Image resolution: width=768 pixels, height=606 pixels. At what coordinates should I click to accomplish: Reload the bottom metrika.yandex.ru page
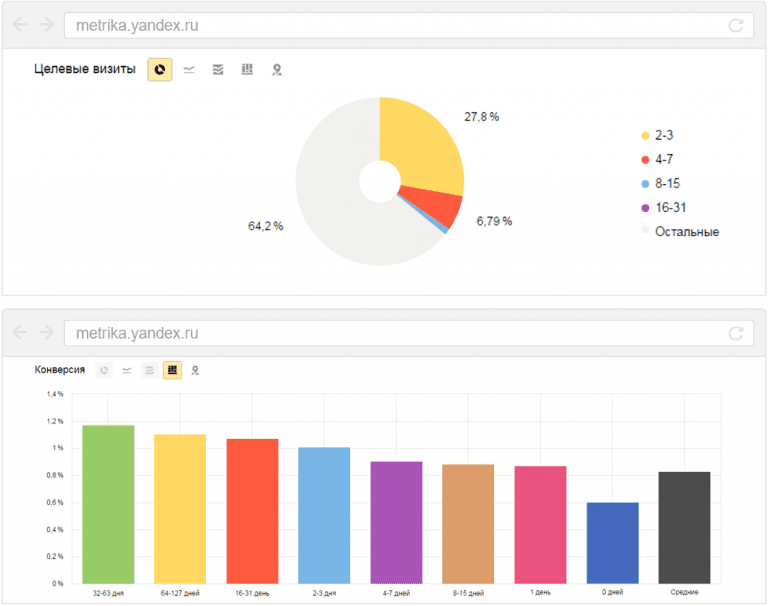point(736,333)
